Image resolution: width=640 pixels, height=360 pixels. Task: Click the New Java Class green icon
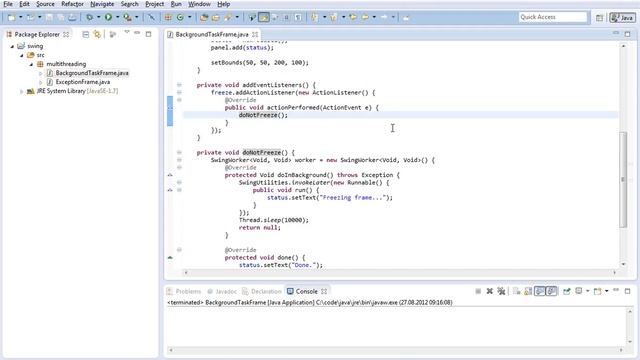point(180,17)
